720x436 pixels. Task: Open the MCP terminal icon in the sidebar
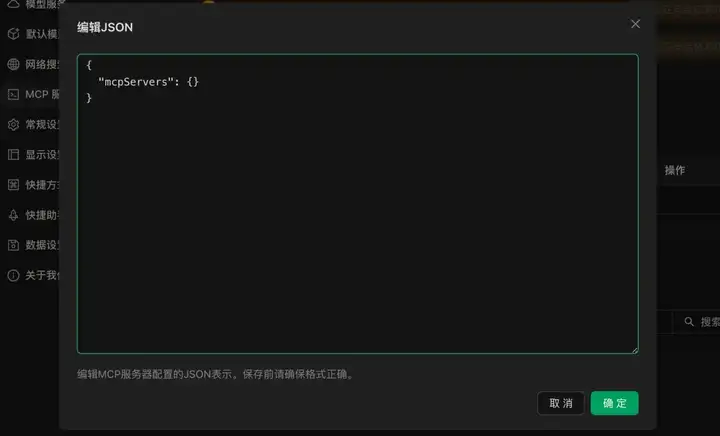(13, 94)
